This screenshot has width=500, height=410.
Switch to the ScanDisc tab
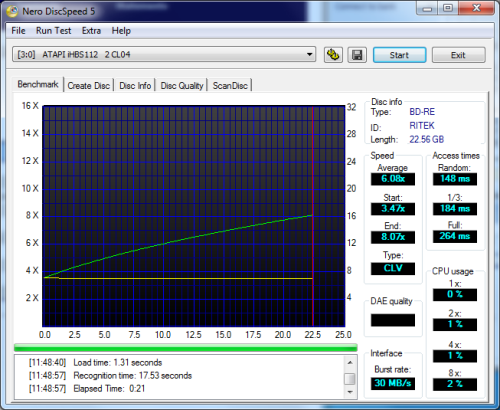click(230, 86)
